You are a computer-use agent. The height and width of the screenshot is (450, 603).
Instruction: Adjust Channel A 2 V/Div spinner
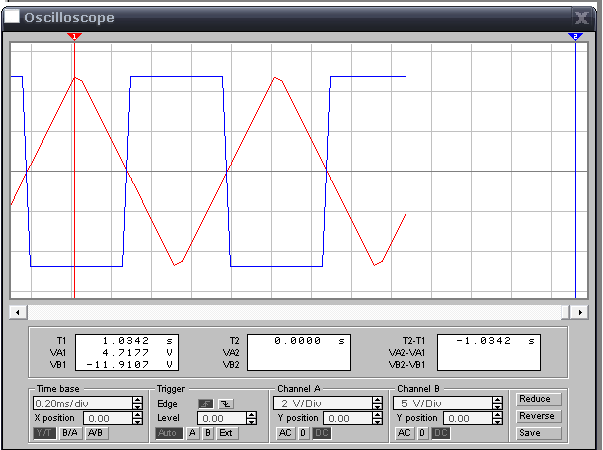coord(377,403)
